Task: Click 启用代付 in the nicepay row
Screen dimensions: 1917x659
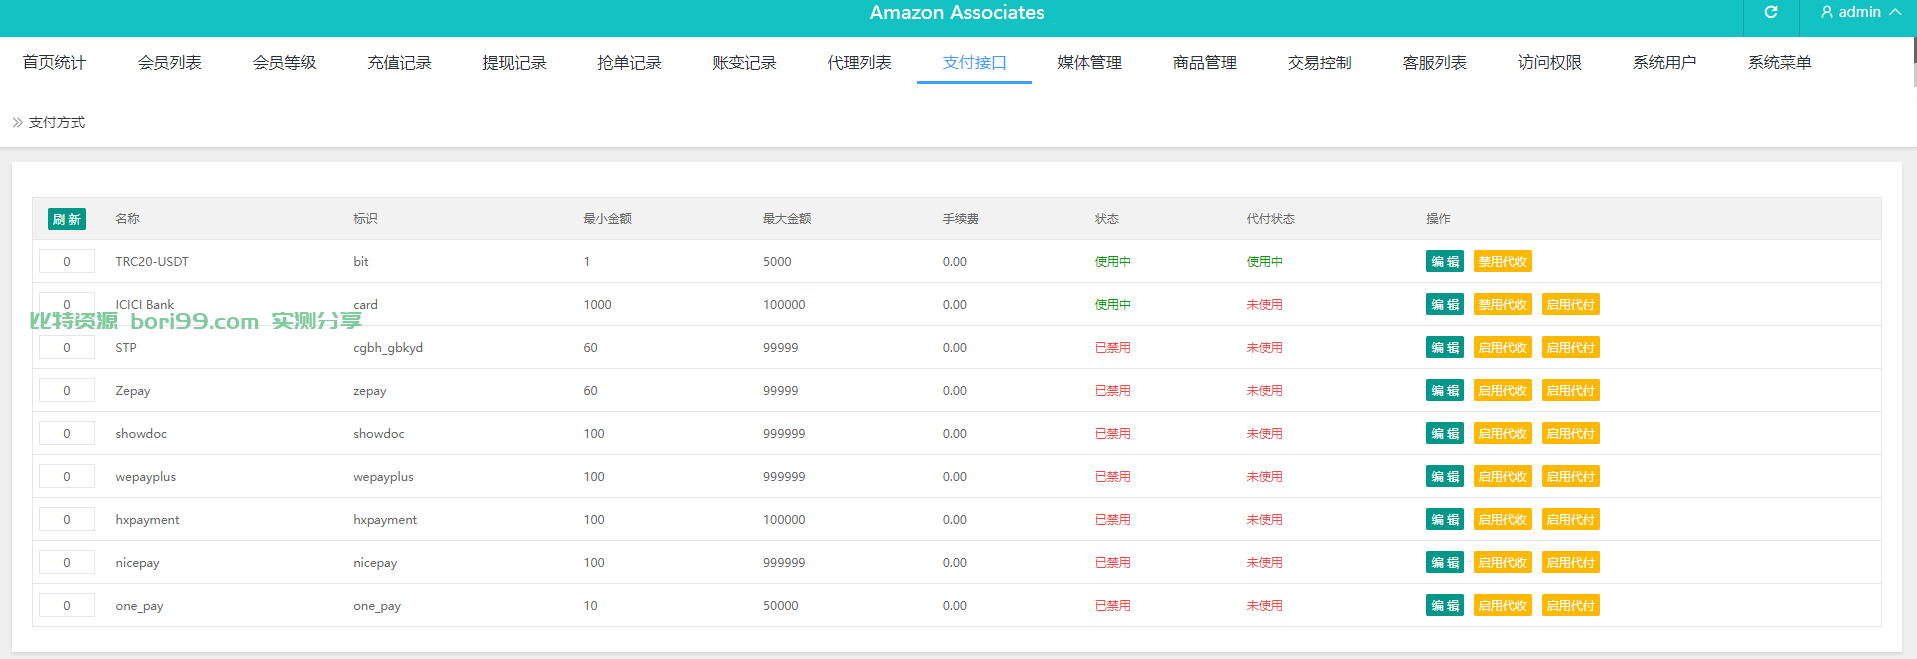Action: pyautogui.click(x=1571, y=562)
